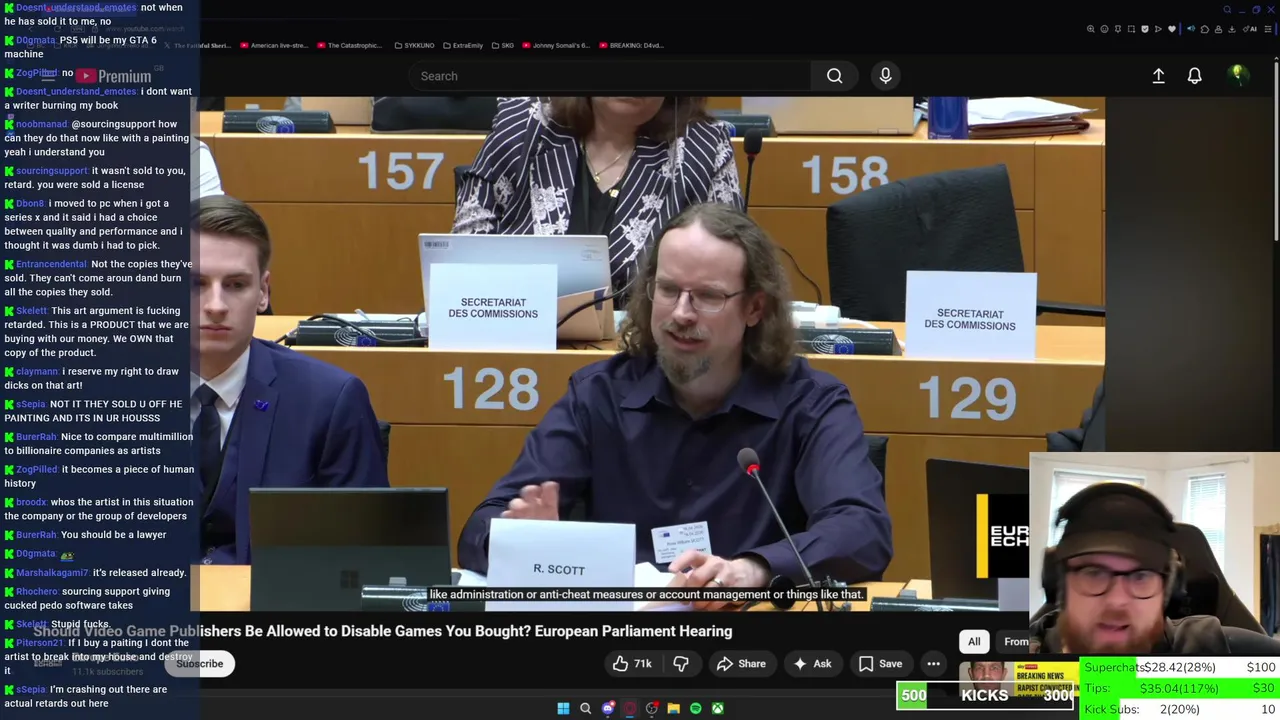Viewport: 1280px width, 720px height.
Task: Click chat username 'broodx'
Action: [31, 502]
